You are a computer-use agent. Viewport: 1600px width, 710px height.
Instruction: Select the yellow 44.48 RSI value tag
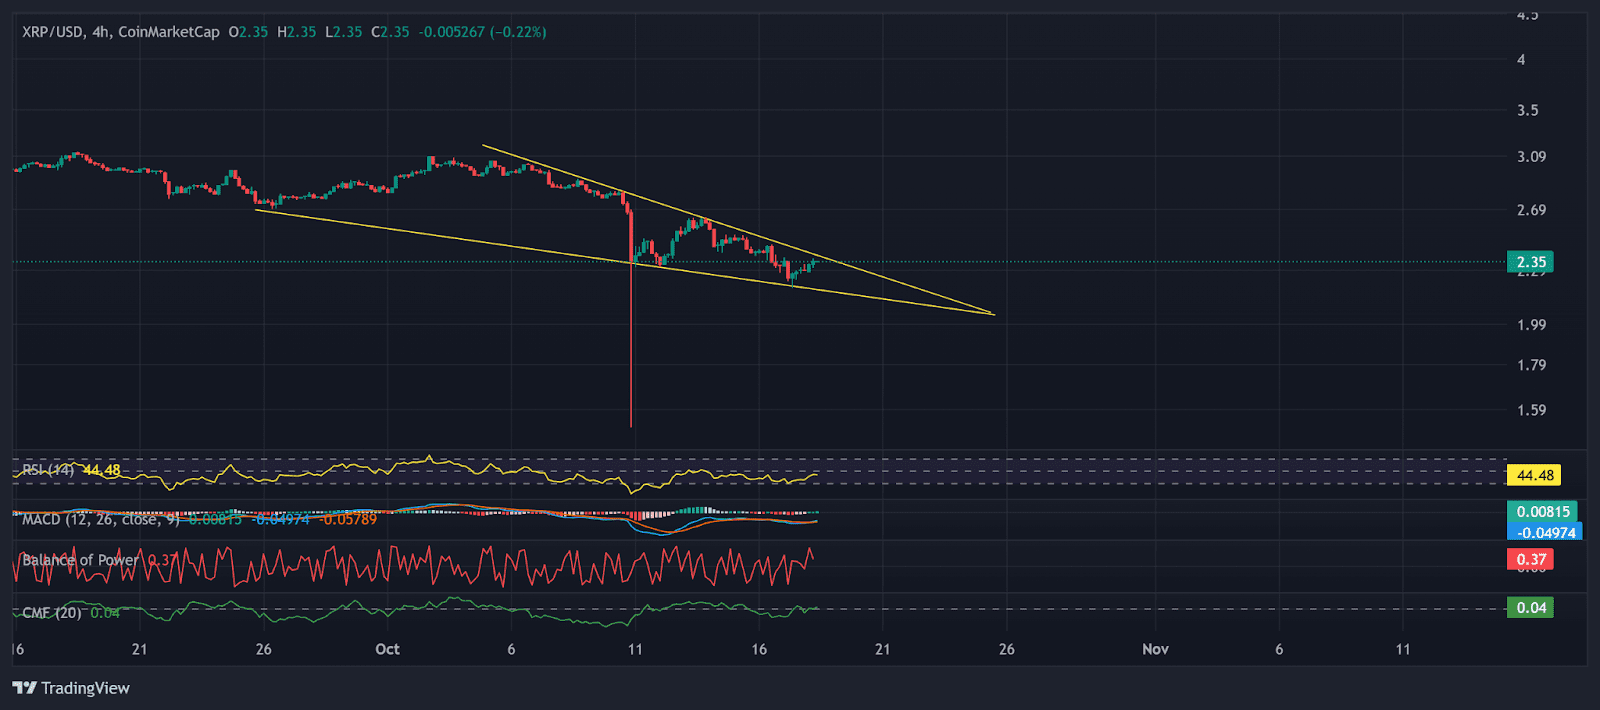point(1534,475)
